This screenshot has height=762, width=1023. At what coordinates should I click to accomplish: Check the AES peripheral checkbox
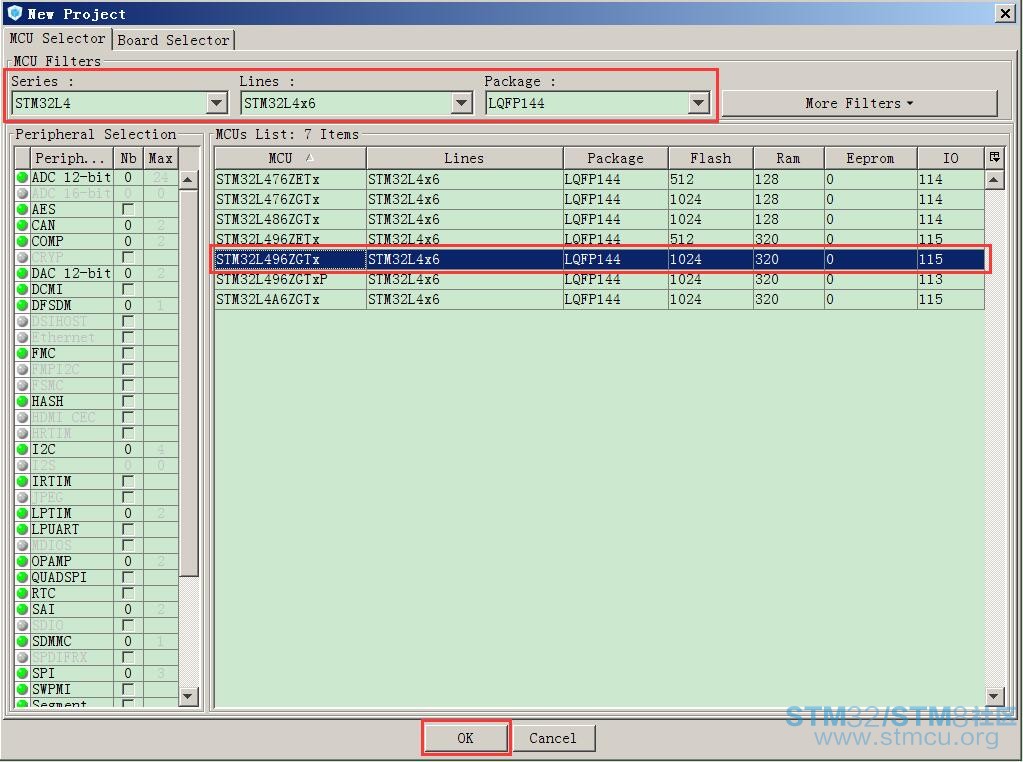tap(128, 209)
